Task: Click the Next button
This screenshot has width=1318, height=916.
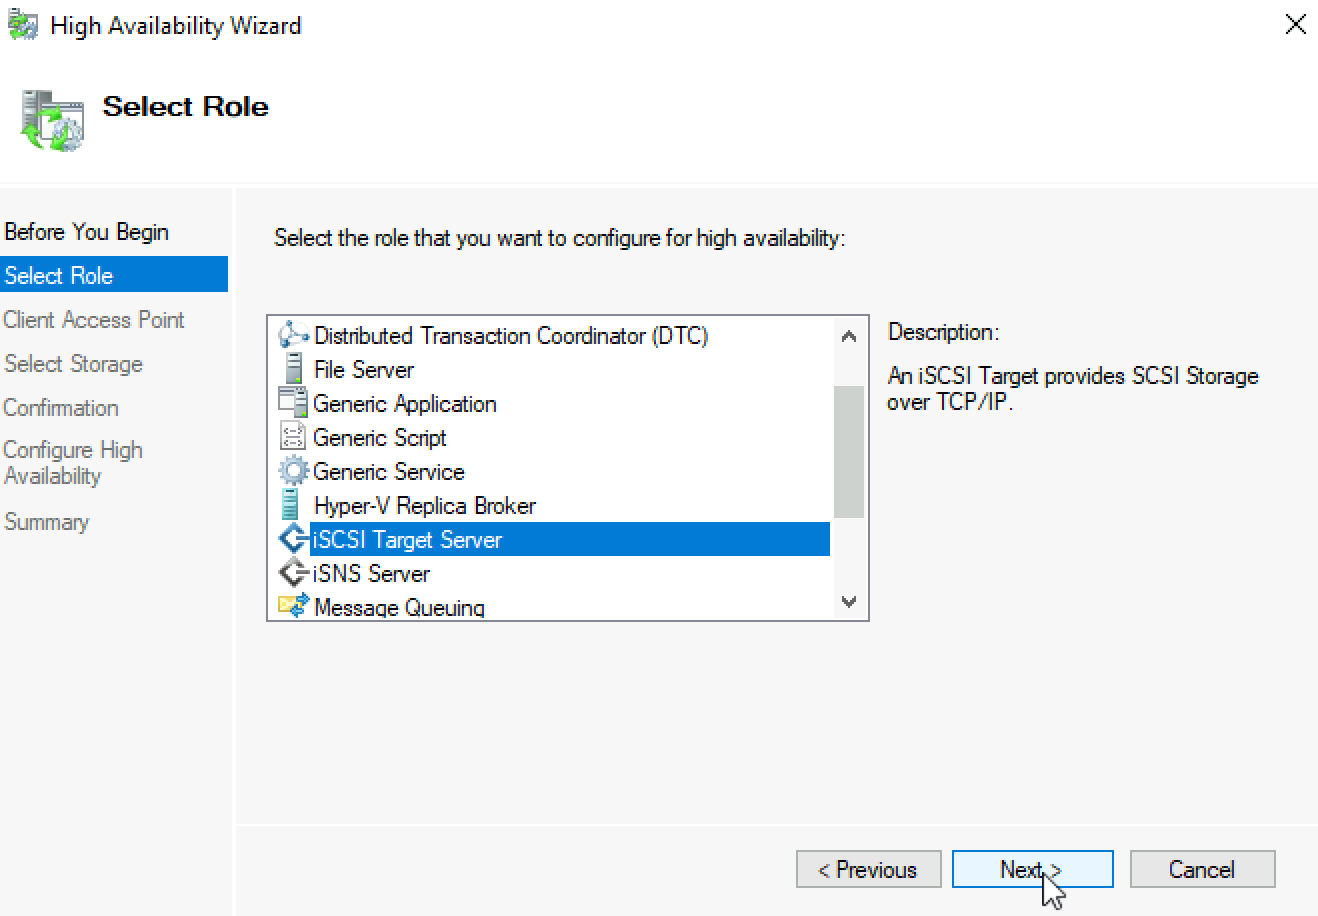Action: tap(1032, 869)
